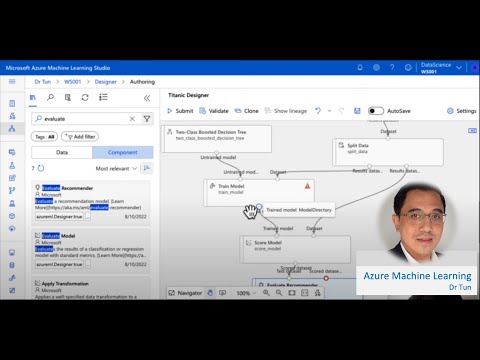Select the Apply Transformation component card
The height and width of the screenshot is (360, 480).
point(91,289)
